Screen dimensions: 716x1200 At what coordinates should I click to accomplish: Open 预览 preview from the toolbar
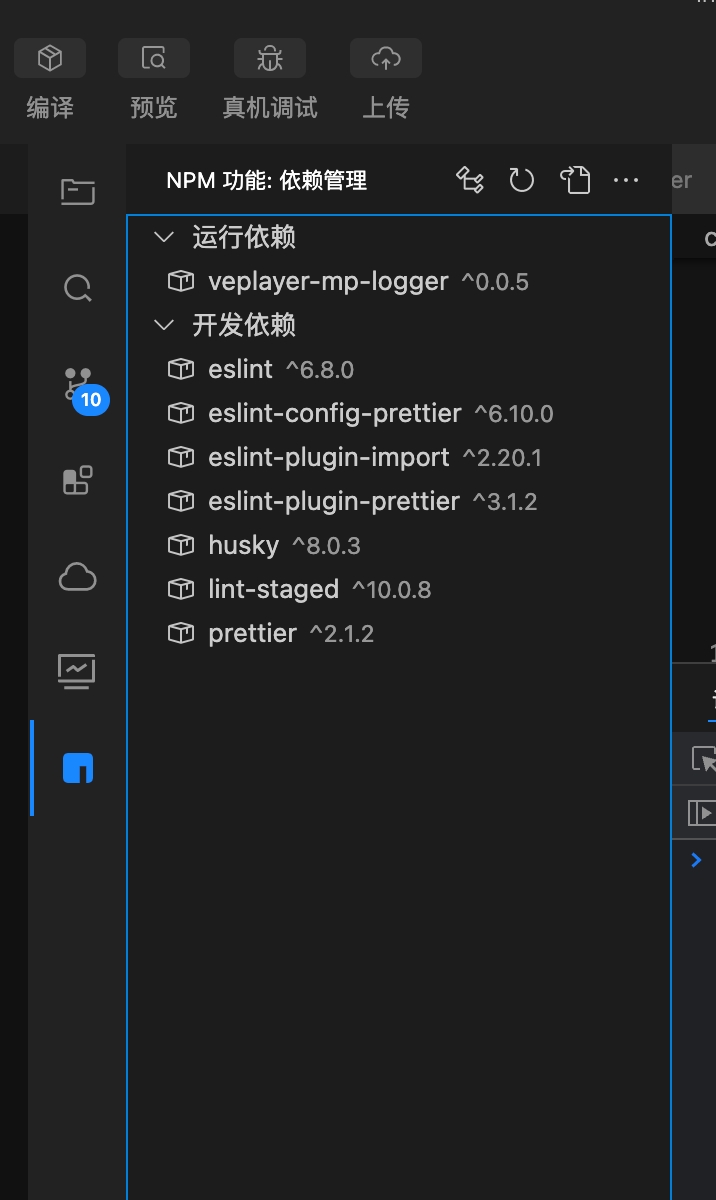(x=154, y=59)
